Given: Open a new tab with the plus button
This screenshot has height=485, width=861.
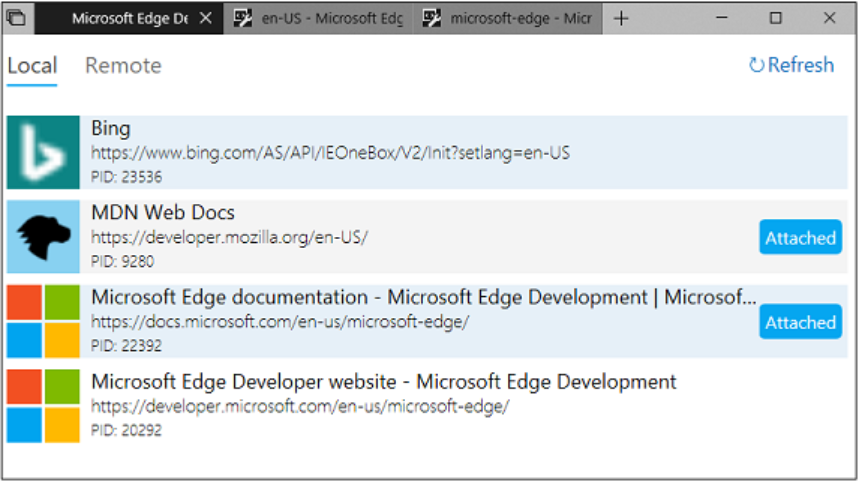Looking at the screenshot, I should pyautogui.click(x=621, y=18).
